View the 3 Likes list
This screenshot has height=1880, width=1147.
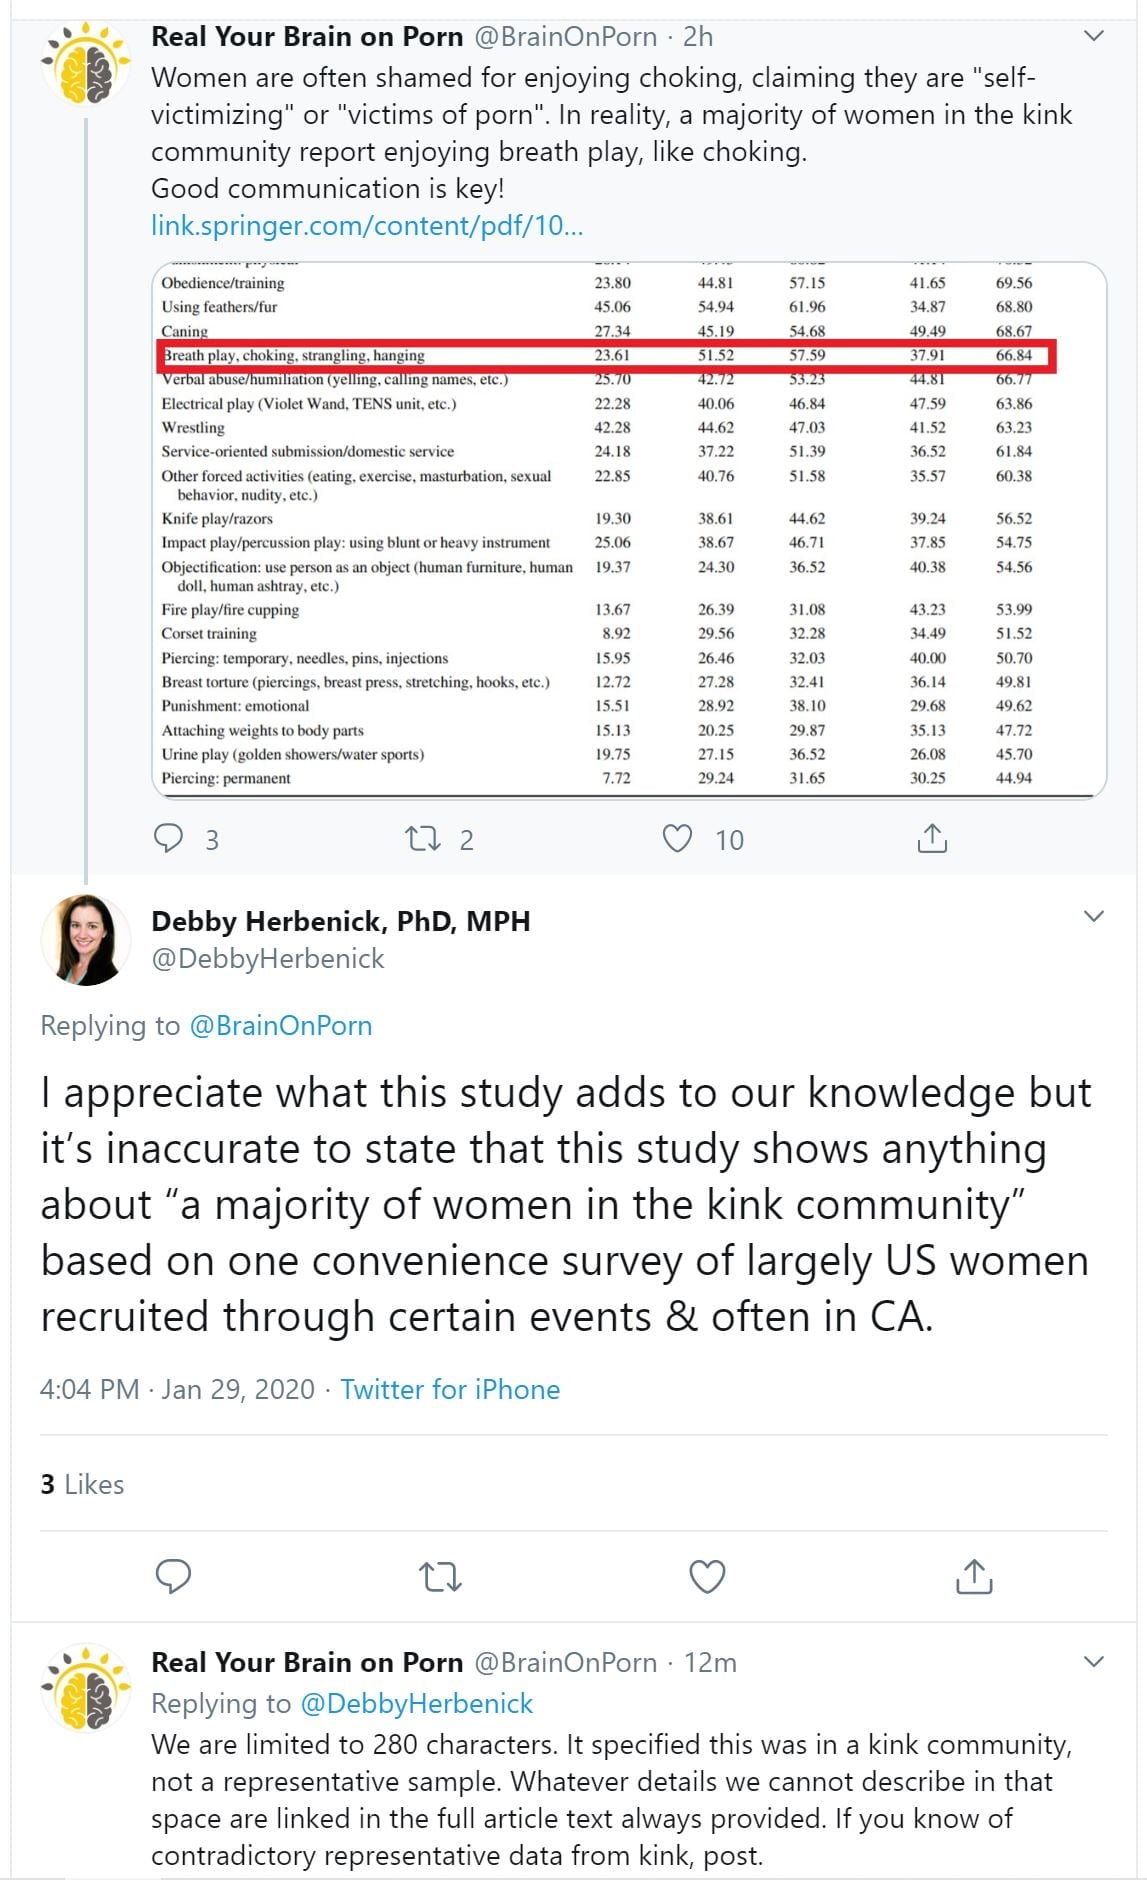(82, 1484)
